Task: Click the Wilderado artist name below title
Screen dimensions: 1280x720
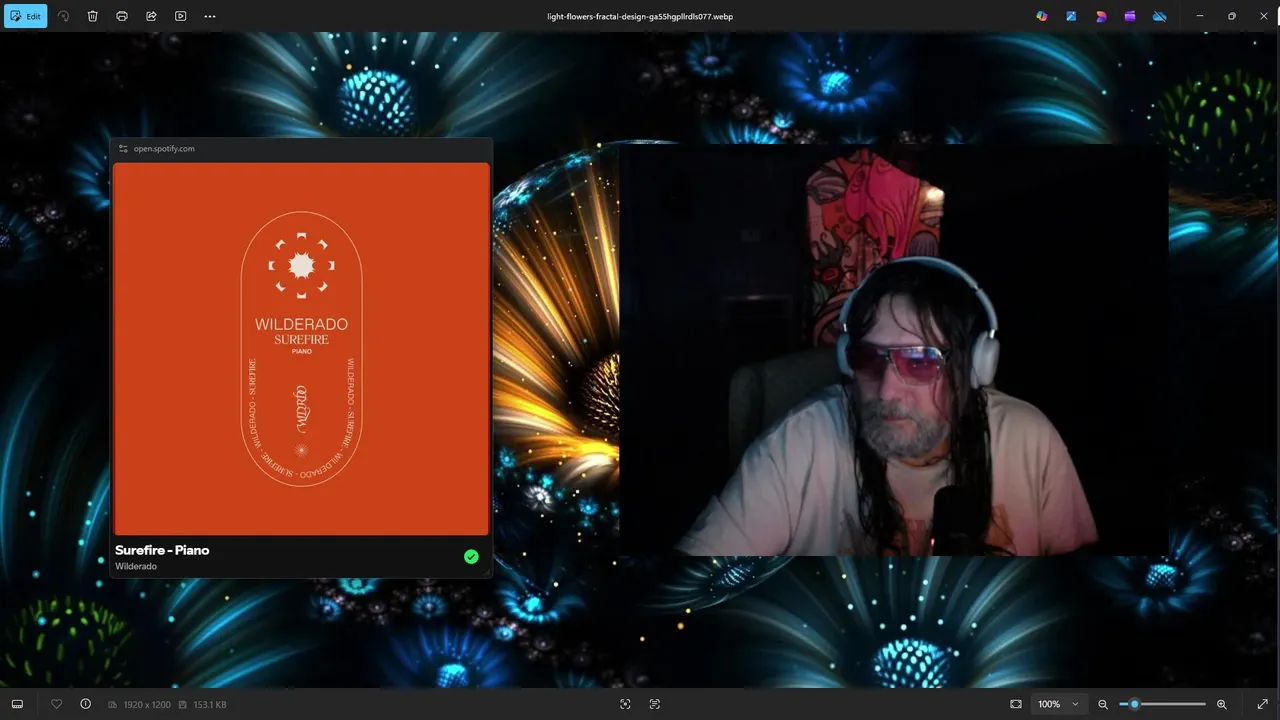Action: (x=136, y=566)
